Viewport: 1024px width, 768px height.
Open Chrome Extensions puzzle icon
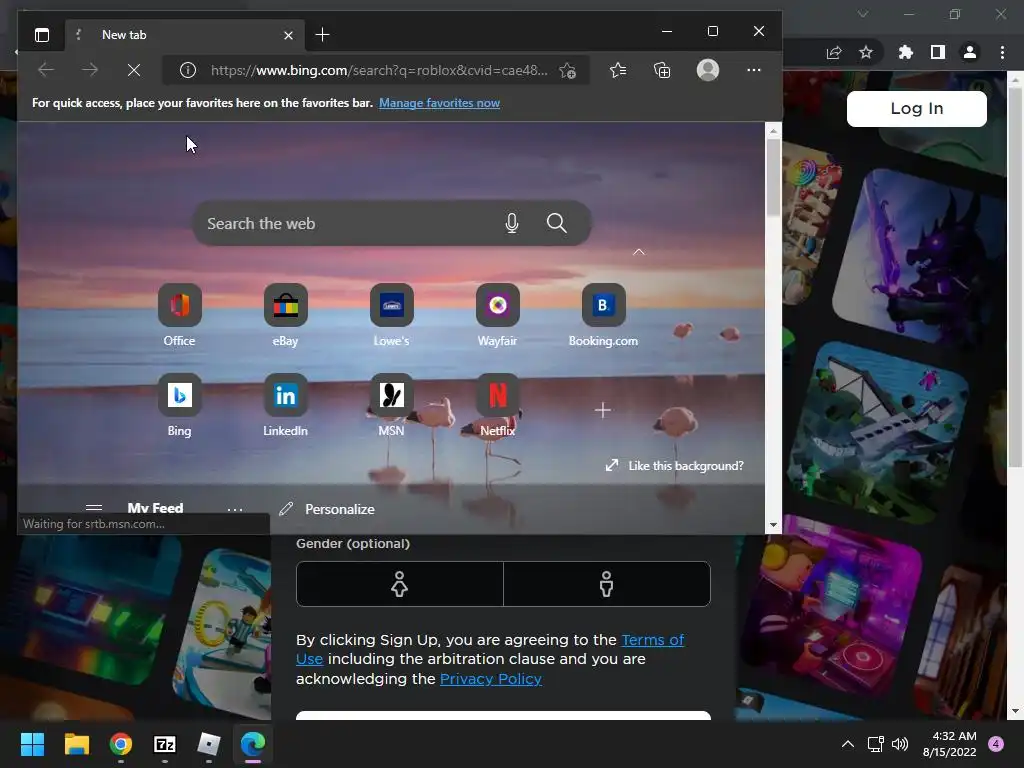[906, 52]
